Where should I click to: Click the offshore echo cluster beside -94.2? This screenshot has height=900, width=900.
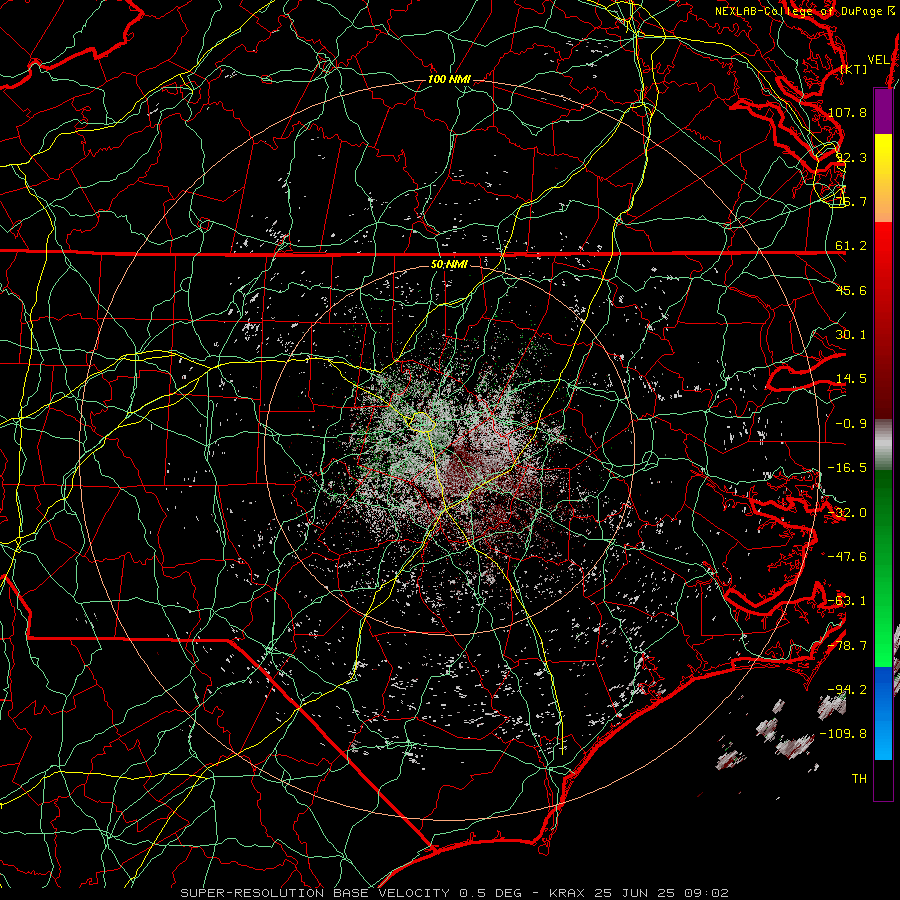[x=832, y=705]
